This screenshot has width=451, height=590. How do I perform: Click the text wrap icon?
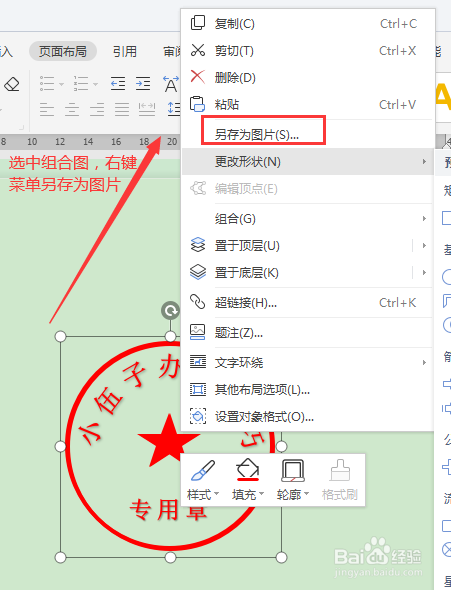click(x=198, y=362)
